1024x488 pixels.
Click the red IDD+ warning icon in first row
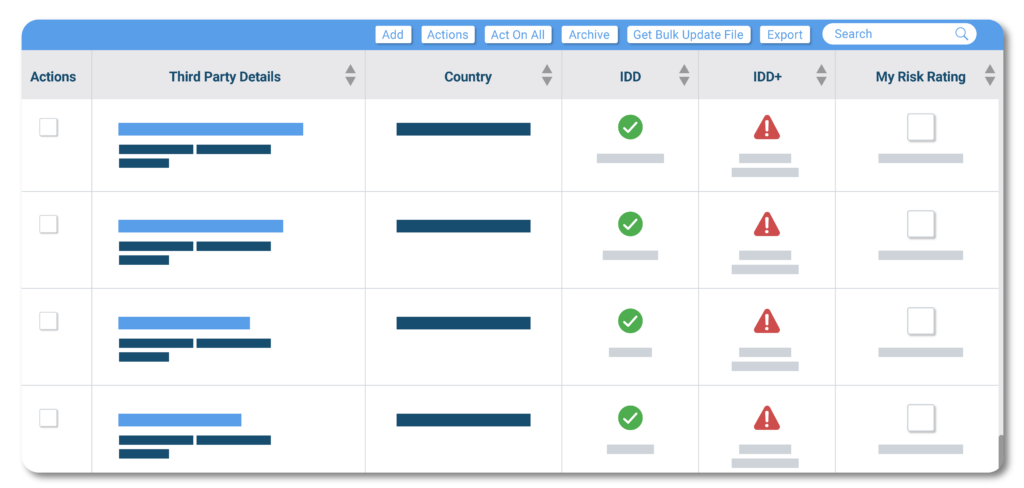(x=766, y=127)
